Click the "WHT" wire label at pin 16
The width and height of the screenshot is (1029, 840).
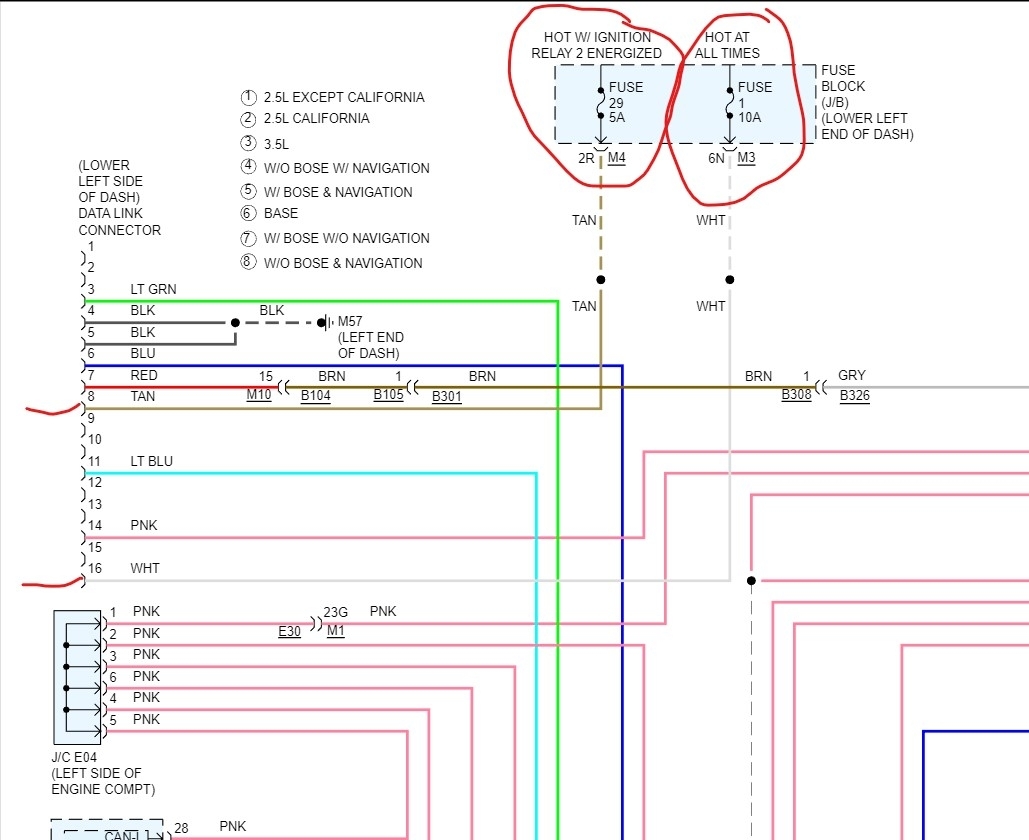click(x=144, y=568)
